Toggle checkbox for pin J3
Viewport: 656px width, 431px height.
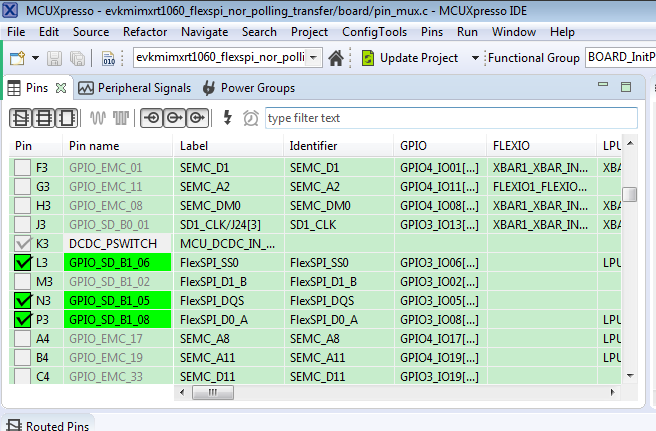coord(22,224)
